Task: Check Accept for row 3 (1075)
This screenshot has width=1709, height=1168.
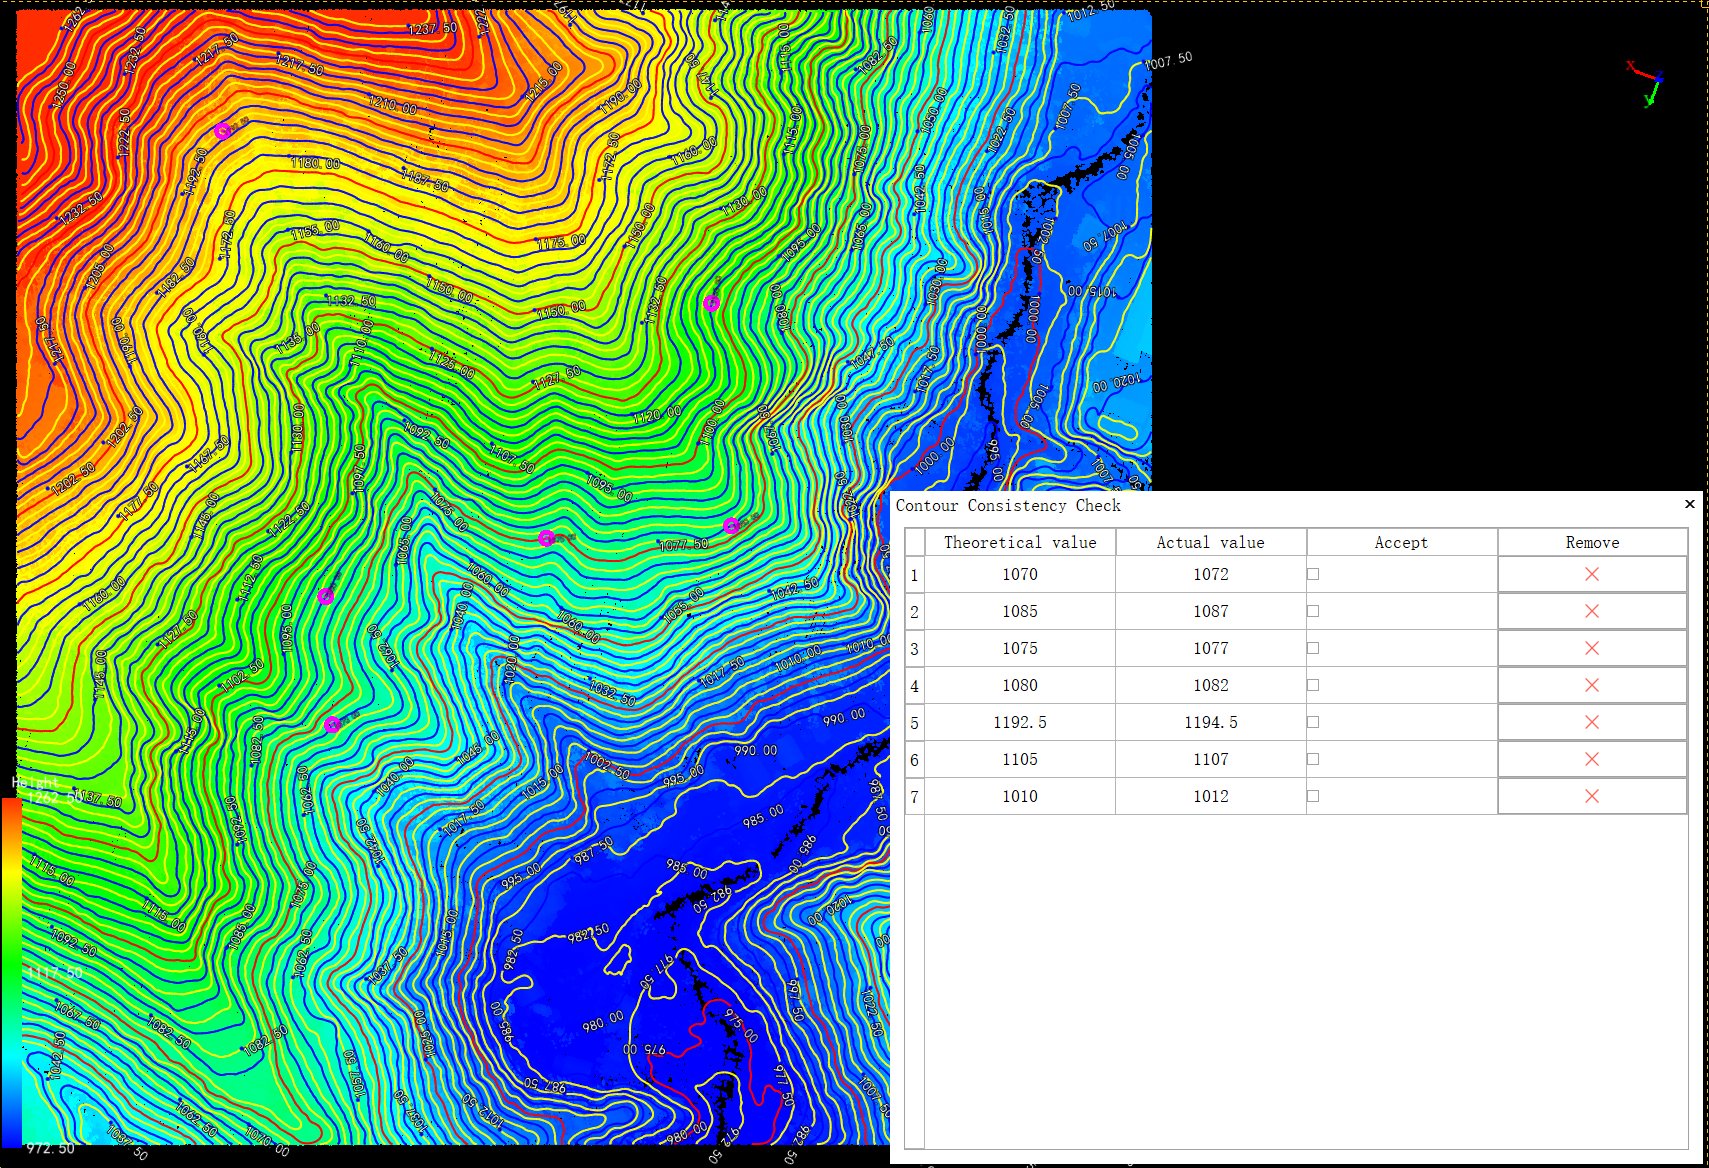Action: [1313, 648]
